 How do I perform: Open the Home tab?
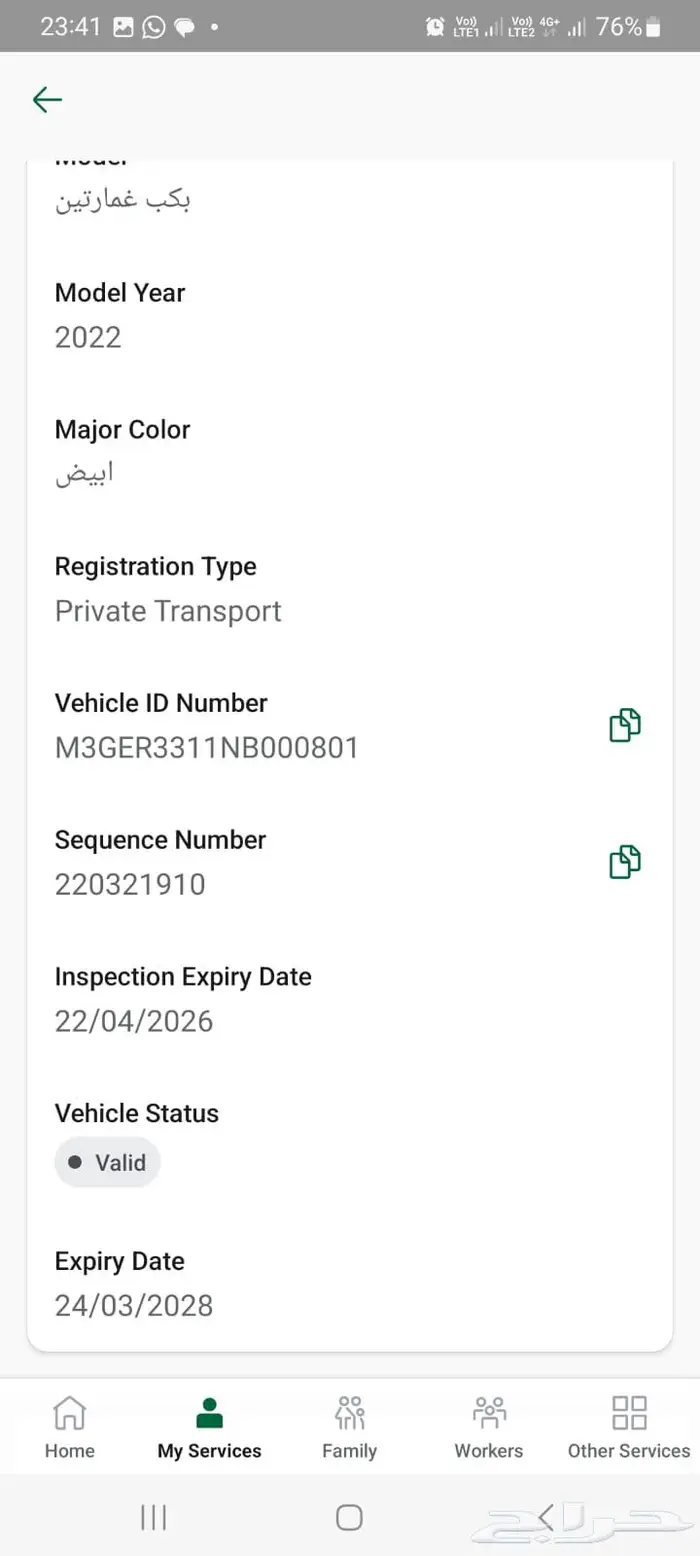click(69, 1428)
